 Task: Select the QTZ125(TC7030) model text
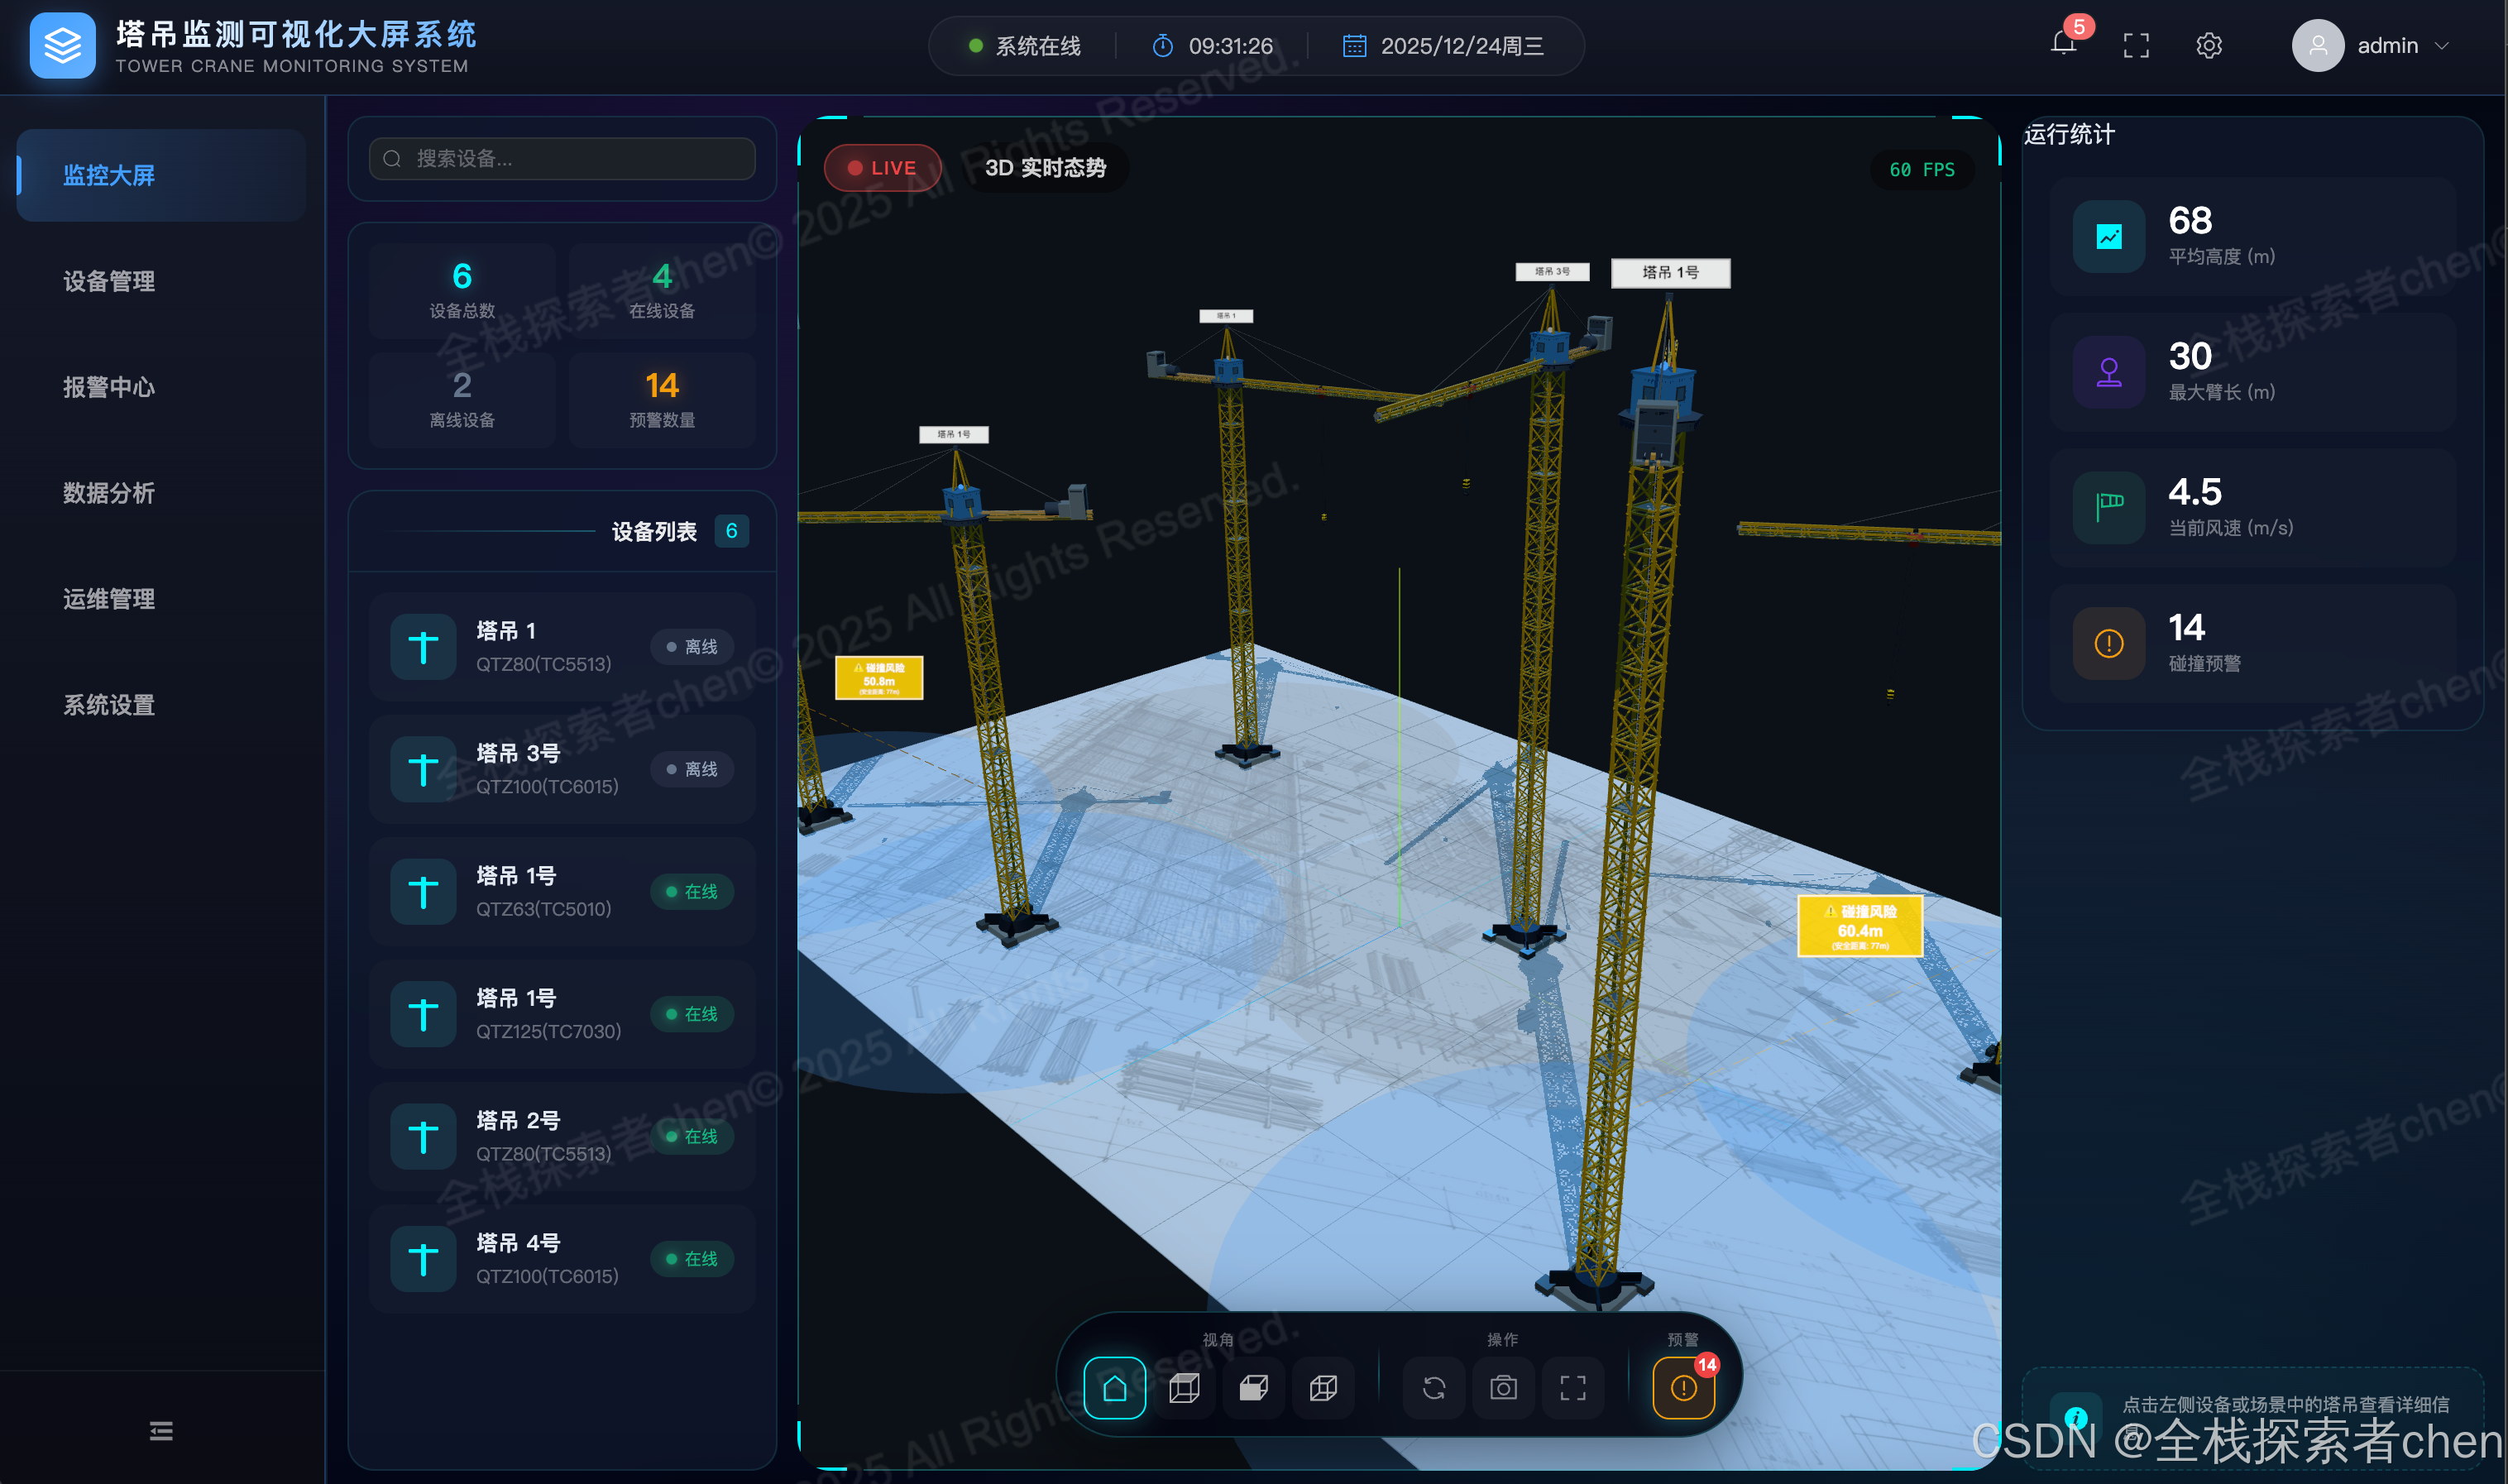[x=548, y=1031]
